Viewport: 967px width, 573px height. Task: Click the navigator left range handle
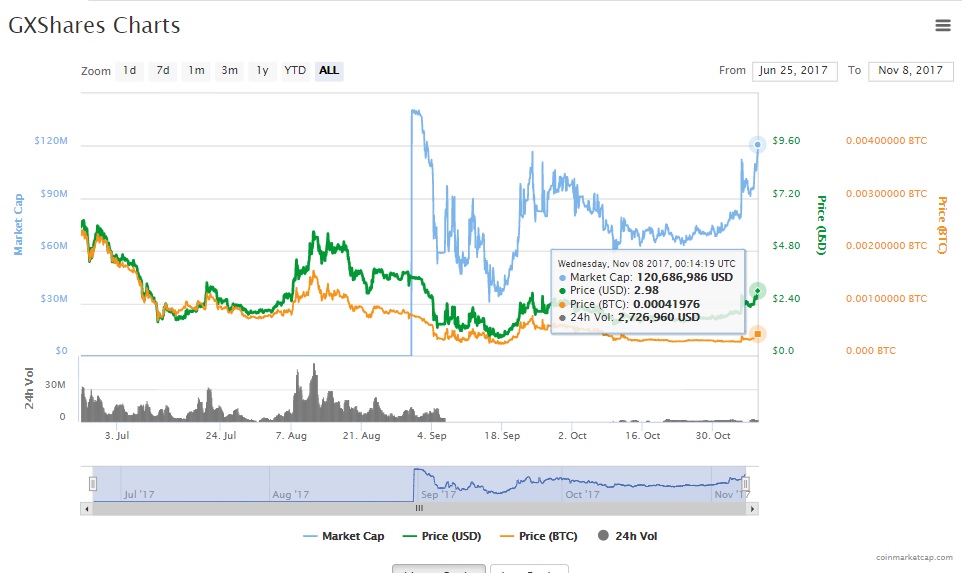[x=93, y=484]
